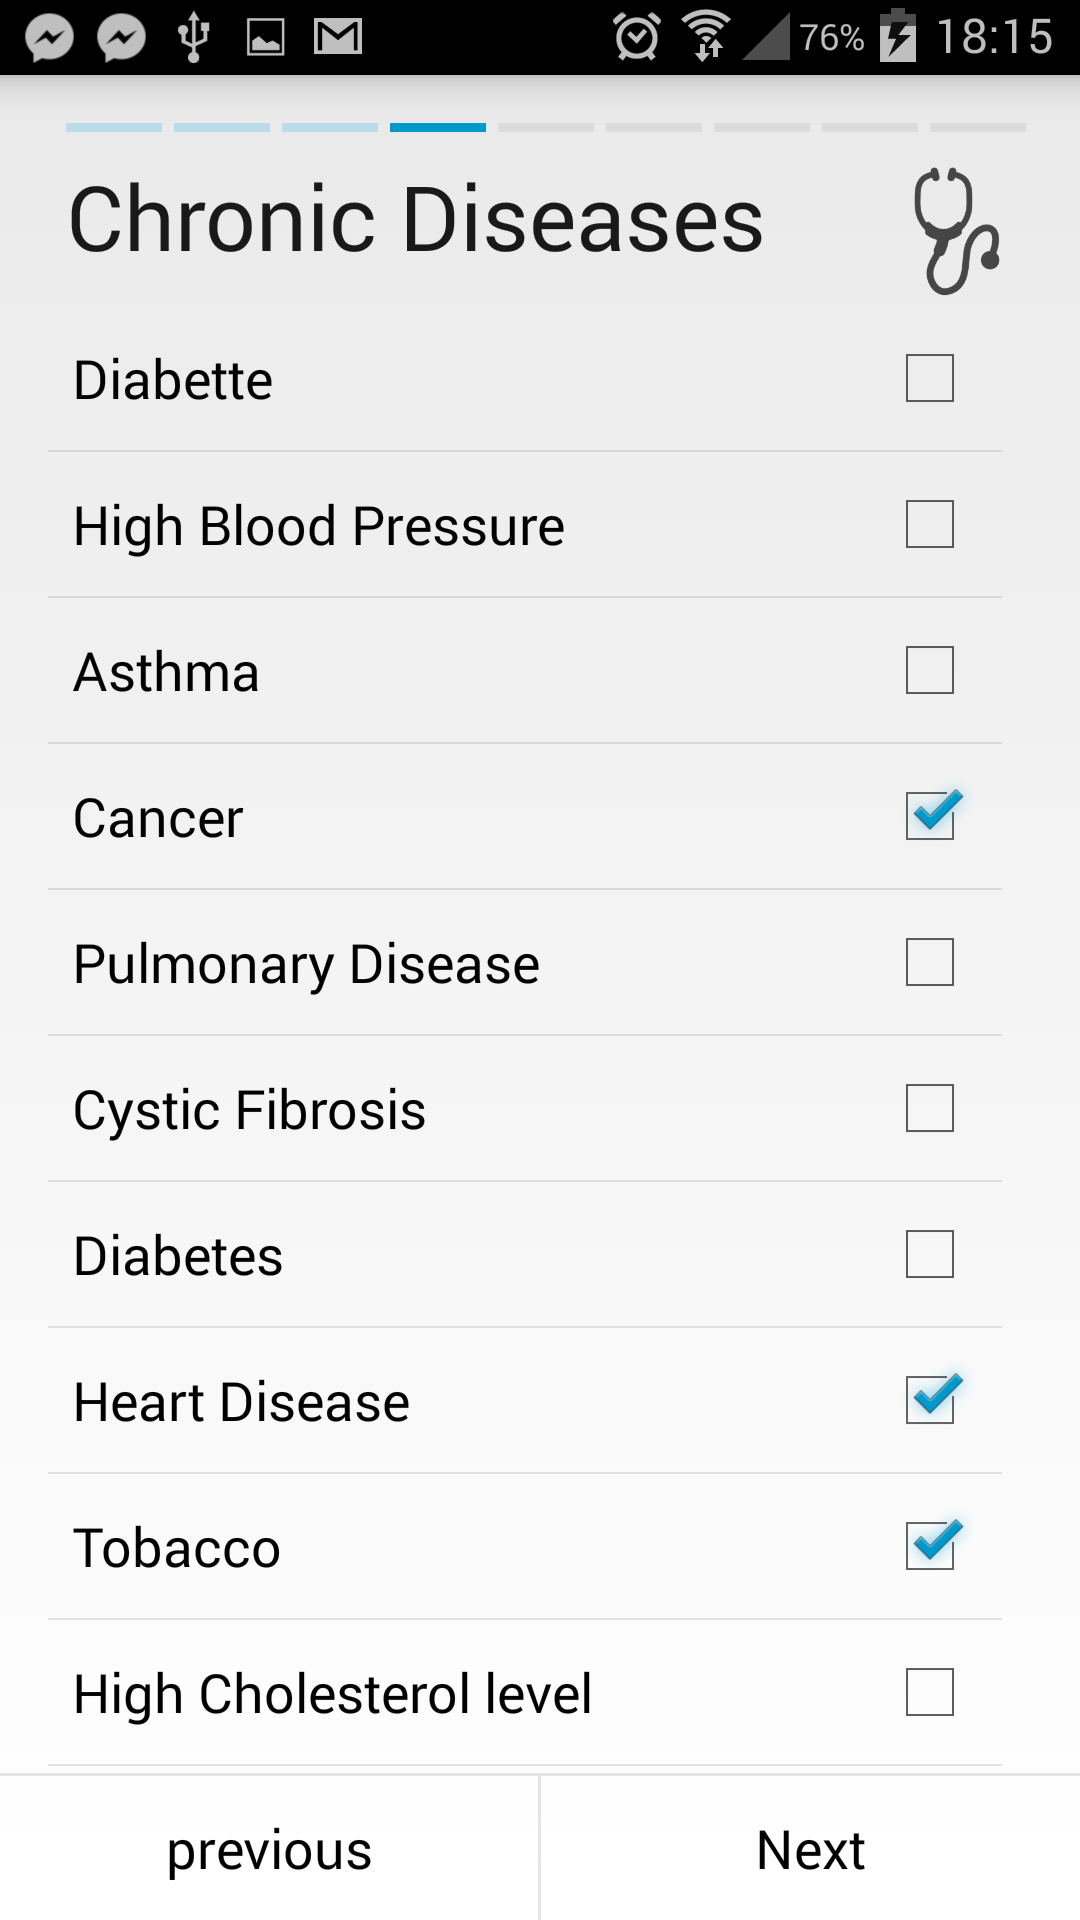Go to the Next step
This screenshot has width=1080, height=1920.
coord(810,1849)
